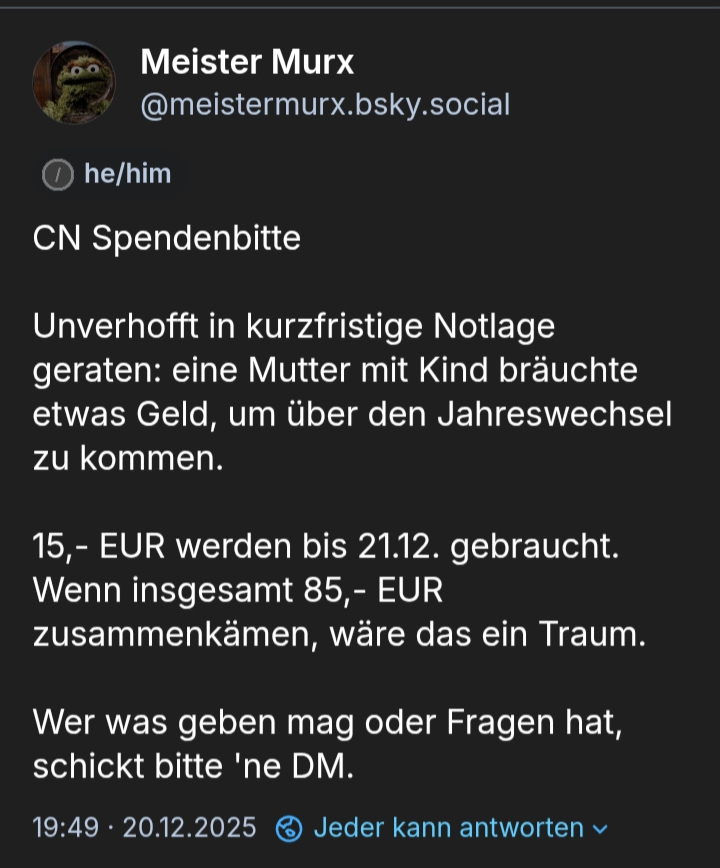Open Meister Murx's profile avatar picture
This screenshot has width=720, height=868.
pos(74,82)
